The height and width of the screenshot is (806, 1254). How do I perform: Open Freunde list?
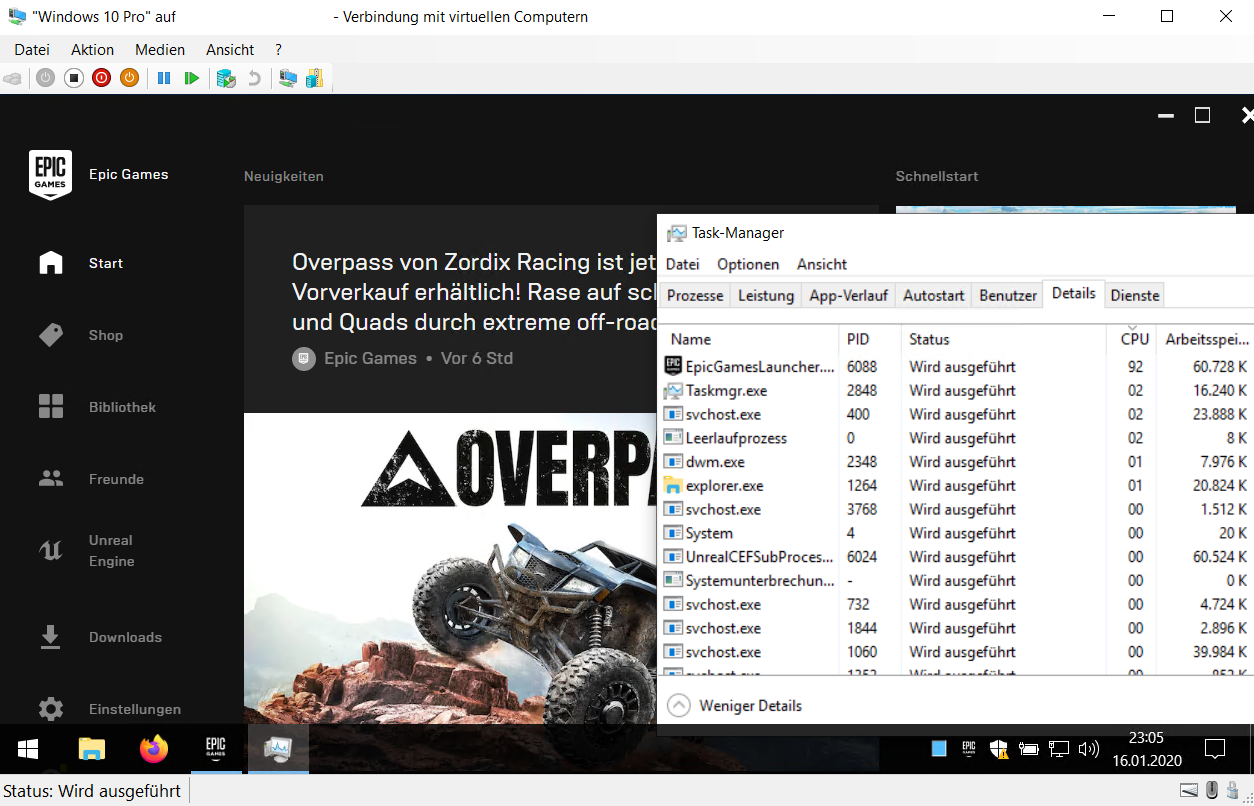(x=116, y=479)
